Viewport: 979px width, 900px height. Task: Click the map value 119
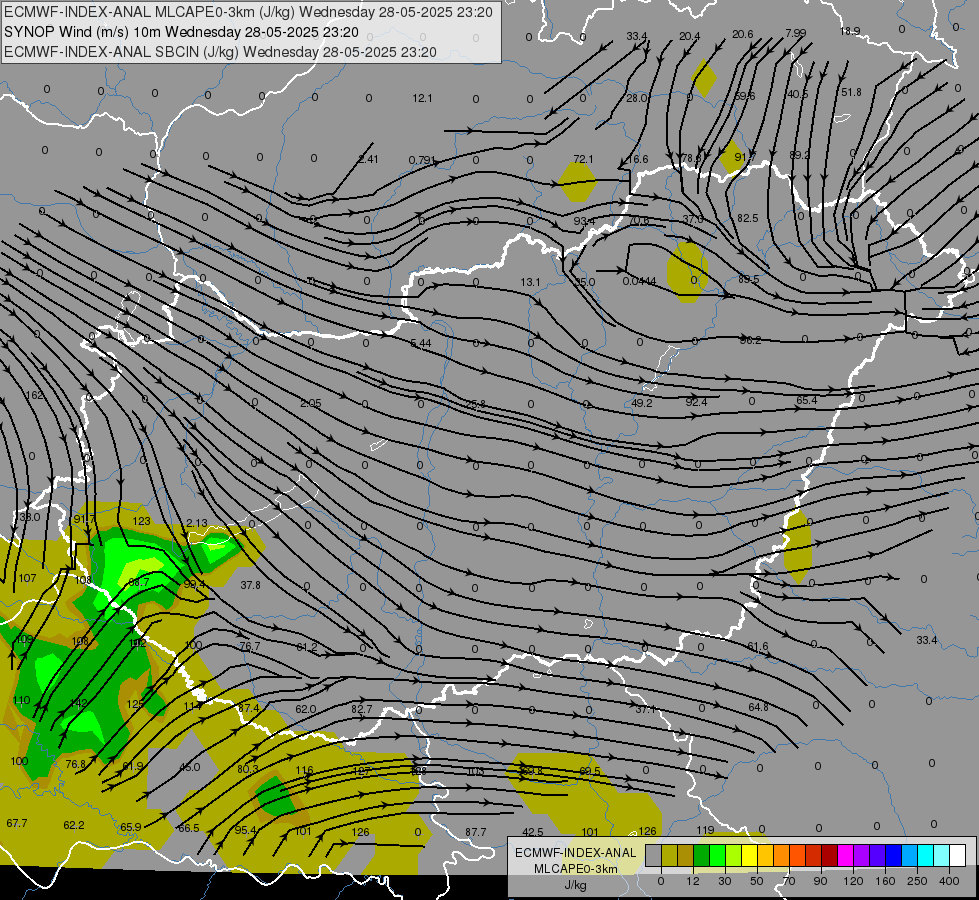tap(705, 830)
